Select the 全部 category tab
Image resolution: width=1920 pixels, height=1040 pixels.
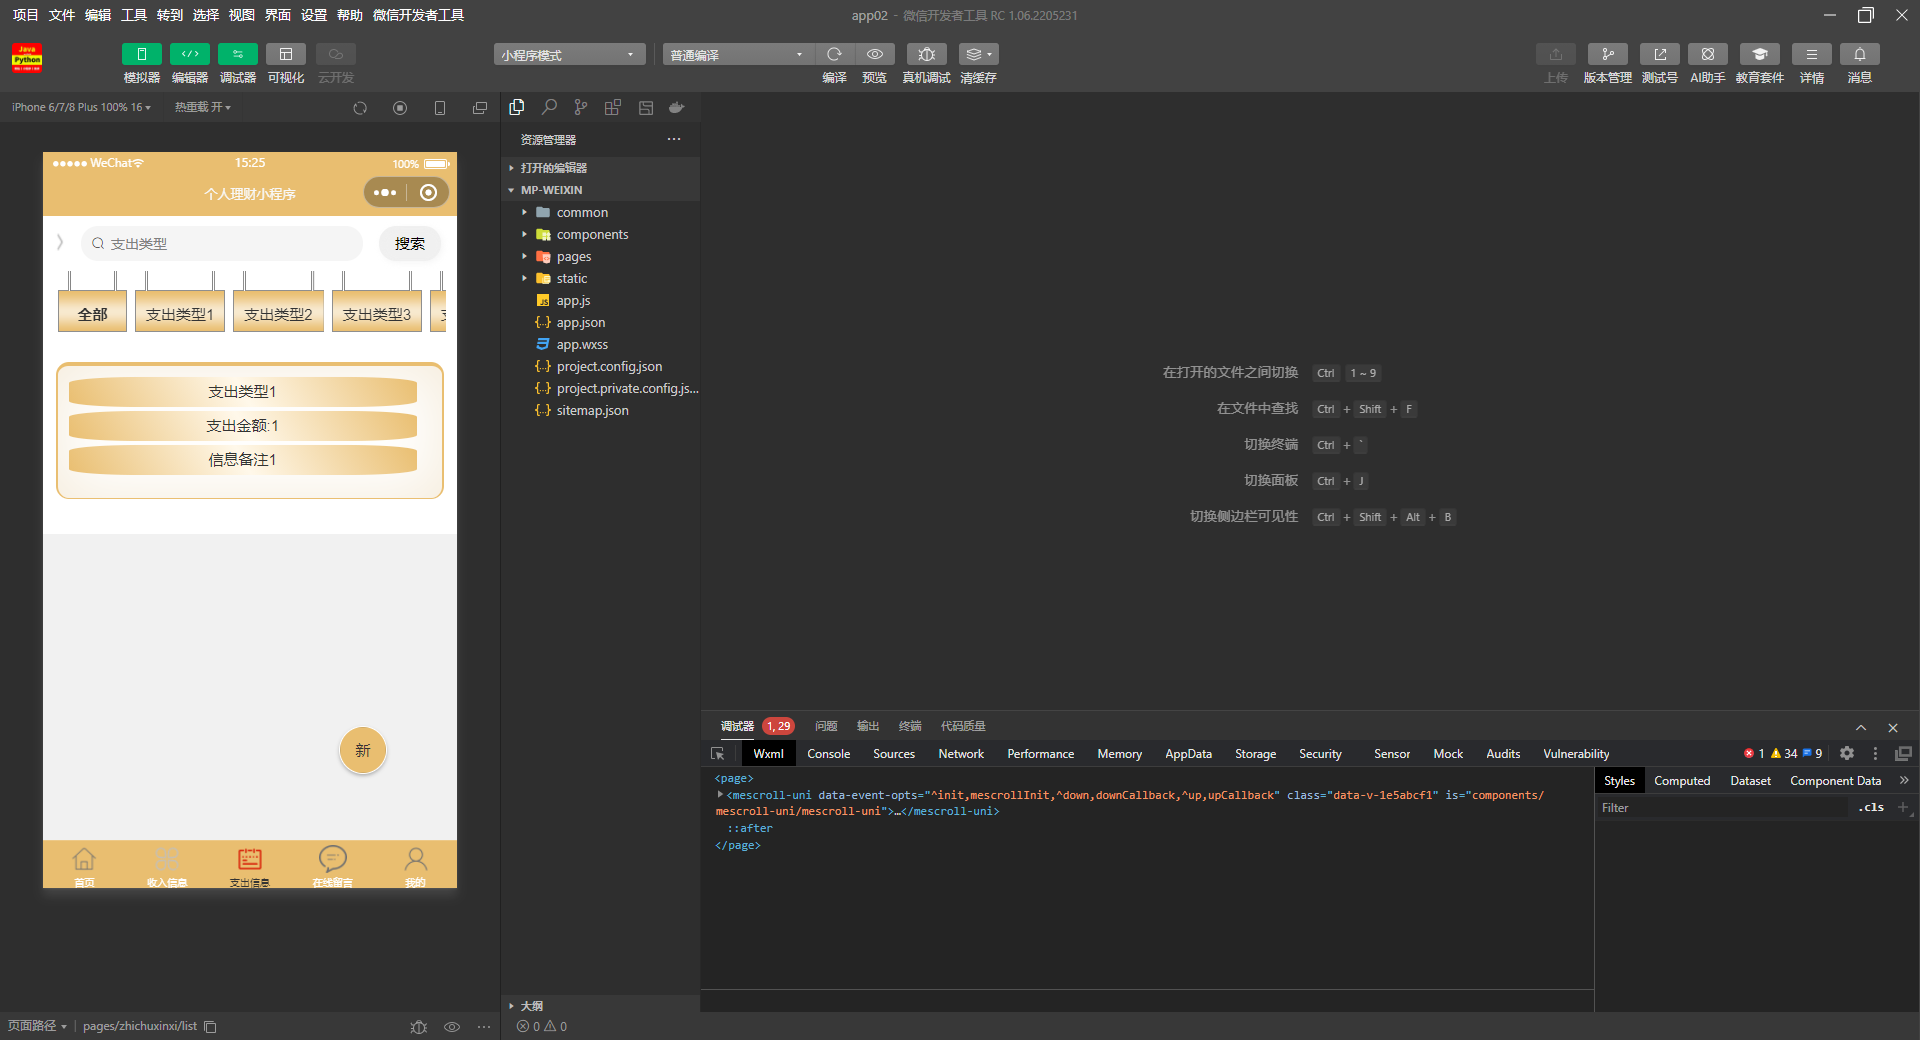(x=92, y=312)
